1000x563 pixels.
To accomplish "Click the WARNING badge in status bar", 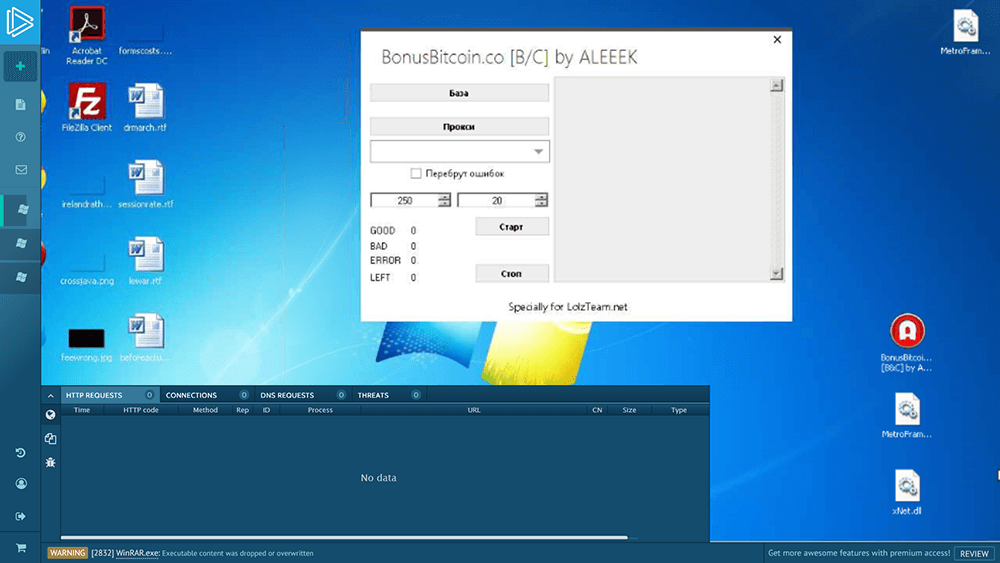I will 67,553.
